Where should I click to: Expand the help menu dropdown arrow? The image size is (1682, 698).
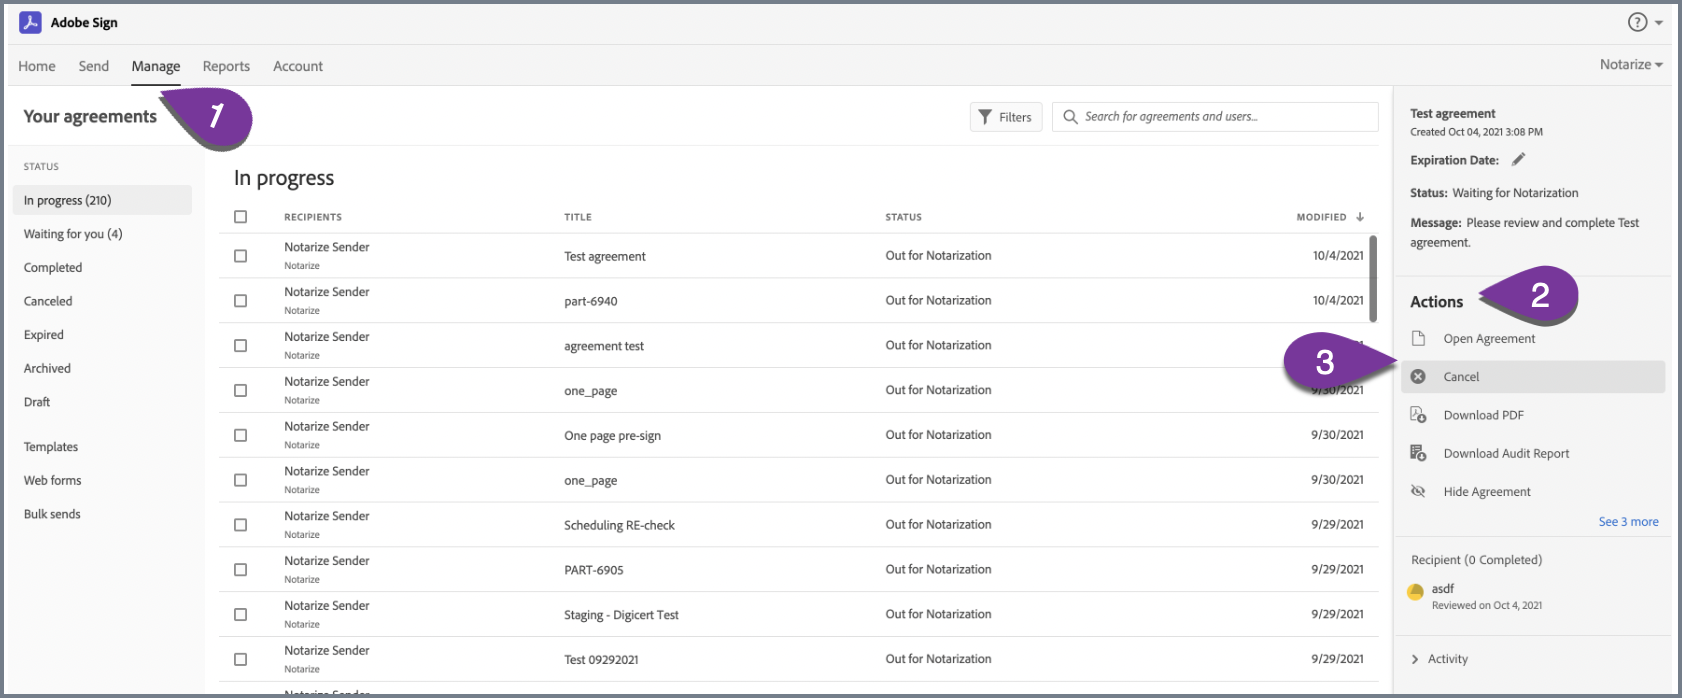(x=1659, y=23)
